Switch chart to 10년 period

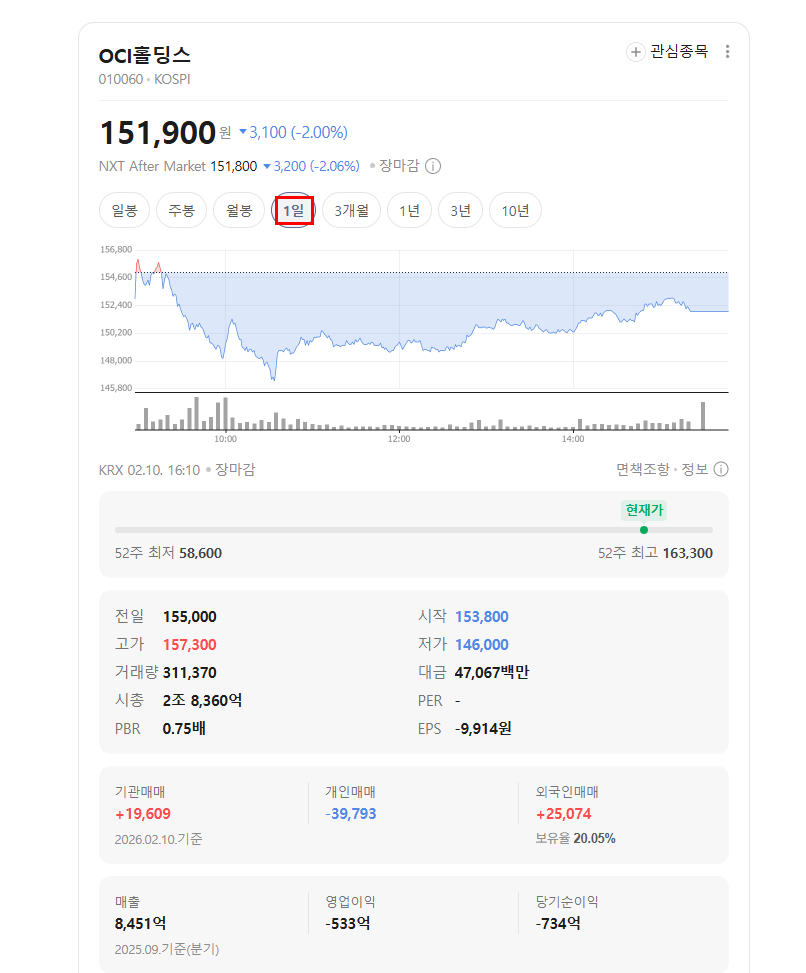click(x=515, y=210)
